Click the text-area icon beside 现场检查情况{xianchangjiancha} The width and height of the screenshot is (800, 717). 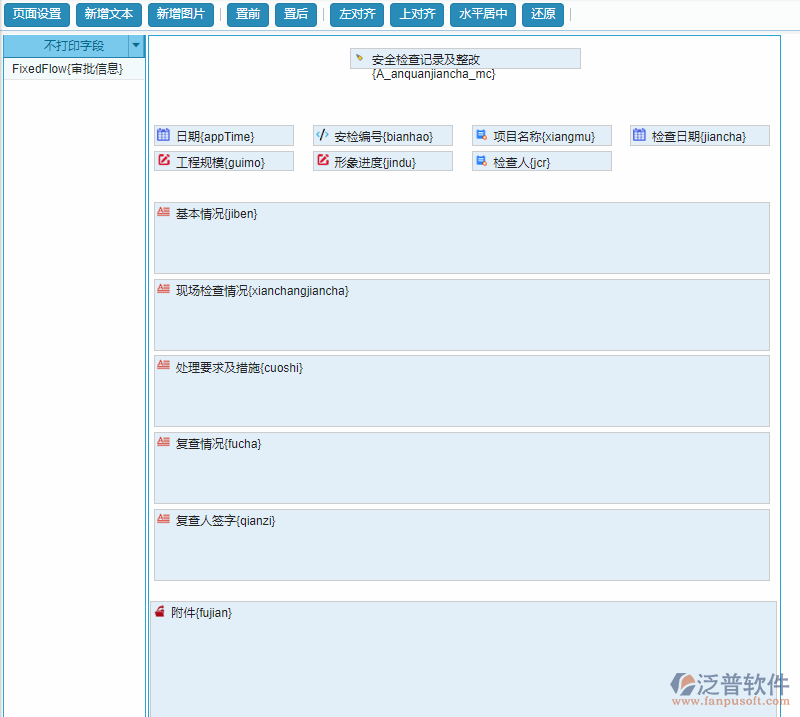pos(163,290)
